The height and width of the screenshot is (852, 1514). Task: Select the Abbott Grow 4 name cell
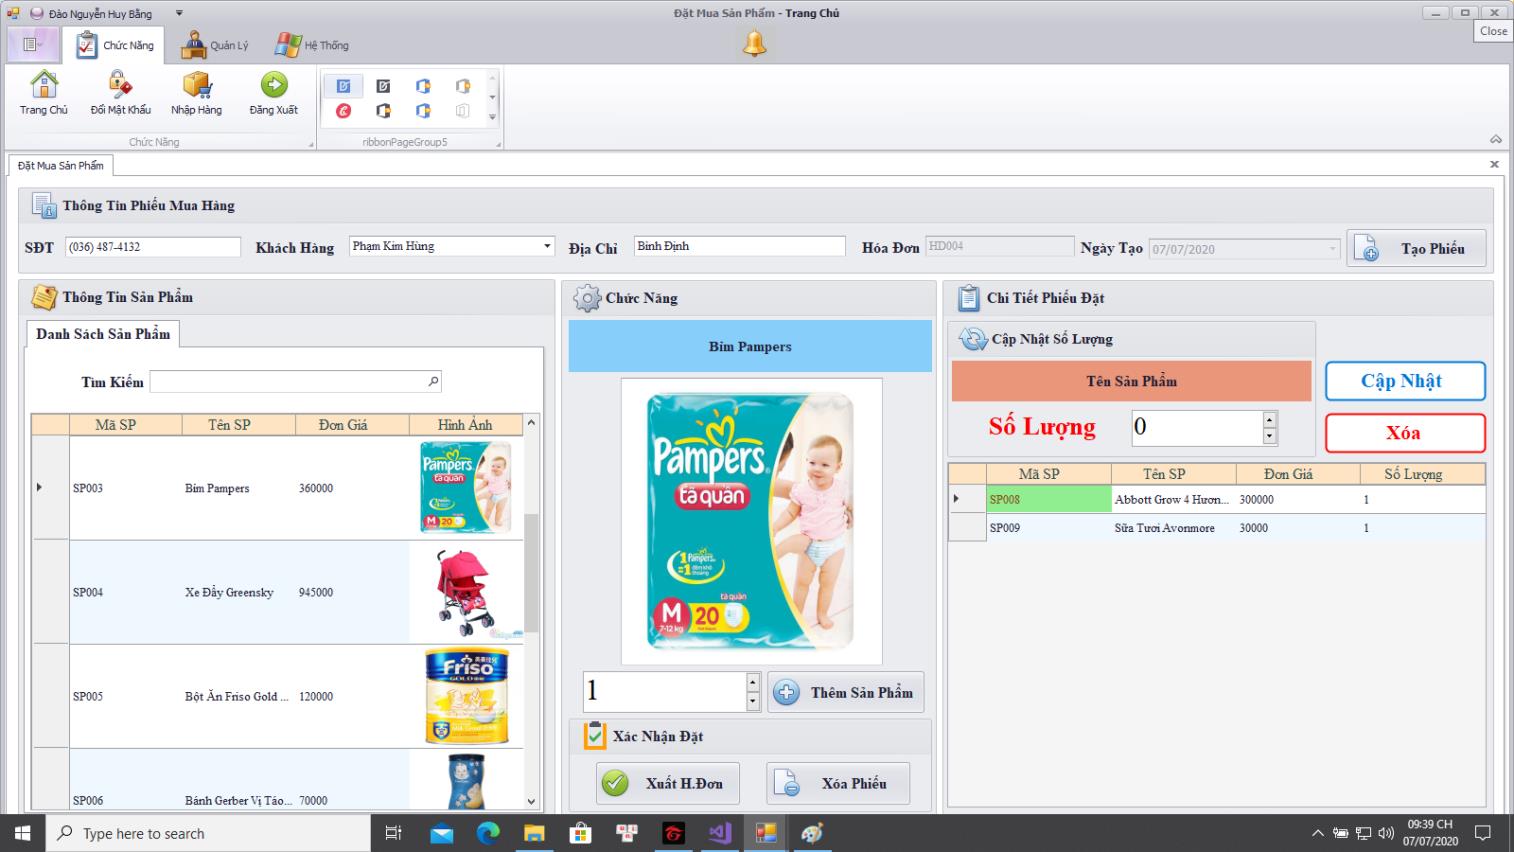click(x=1173, y=499)
